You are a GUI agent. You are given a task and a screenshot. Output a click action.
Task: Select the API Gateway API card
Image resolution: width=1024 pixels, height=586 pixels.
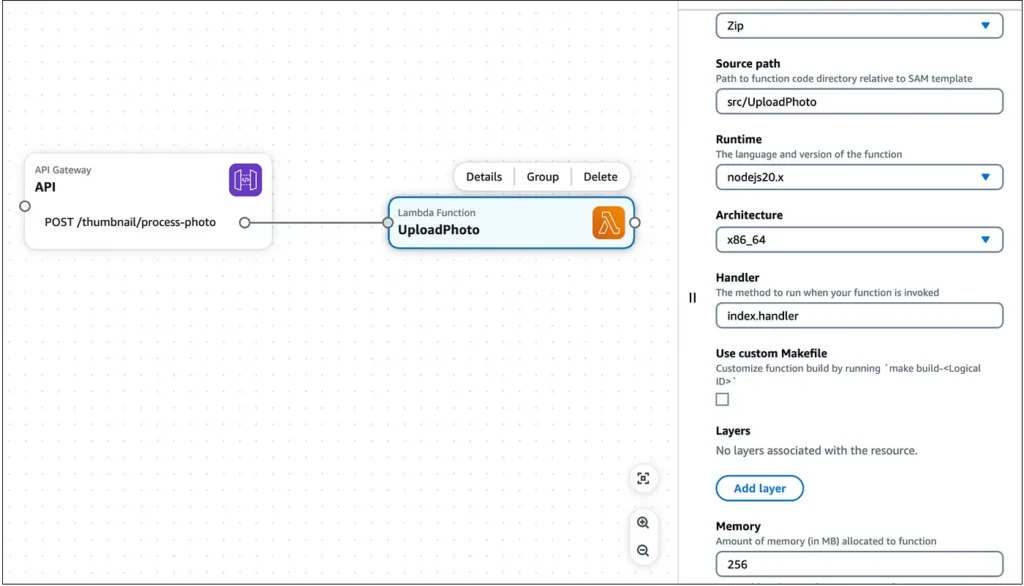[148, 201]
